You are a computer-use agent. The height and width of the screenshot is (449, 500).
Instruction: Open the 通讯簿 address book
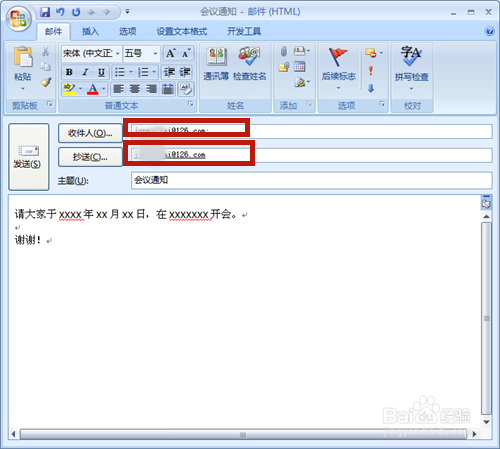[x=216, y=65]
